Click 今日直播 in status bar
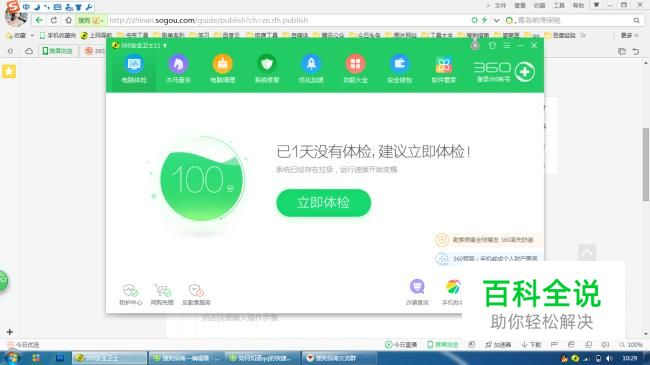This screenshot has width=650, height=365. (401, 344)
